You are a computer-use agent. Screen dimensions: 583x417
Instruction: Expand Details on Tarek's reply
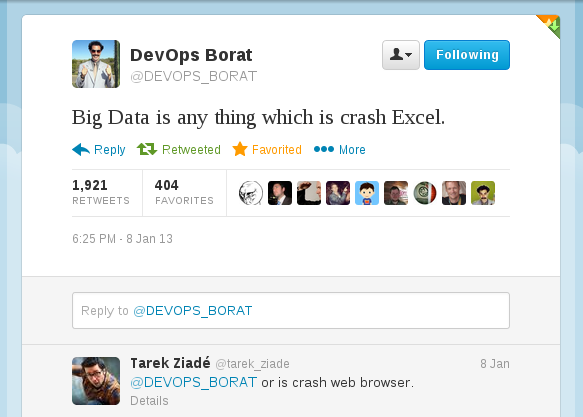point(149,401)
